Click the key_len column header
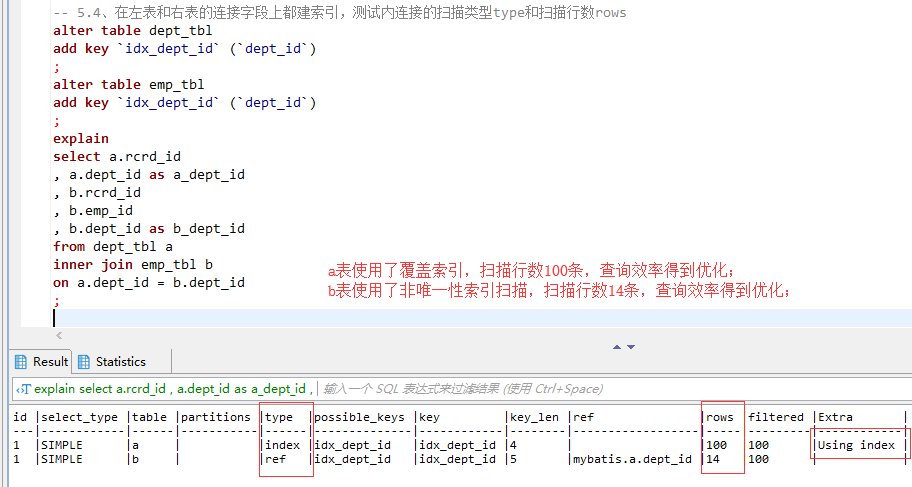The image size is (912, 487). tap(534, 417)
